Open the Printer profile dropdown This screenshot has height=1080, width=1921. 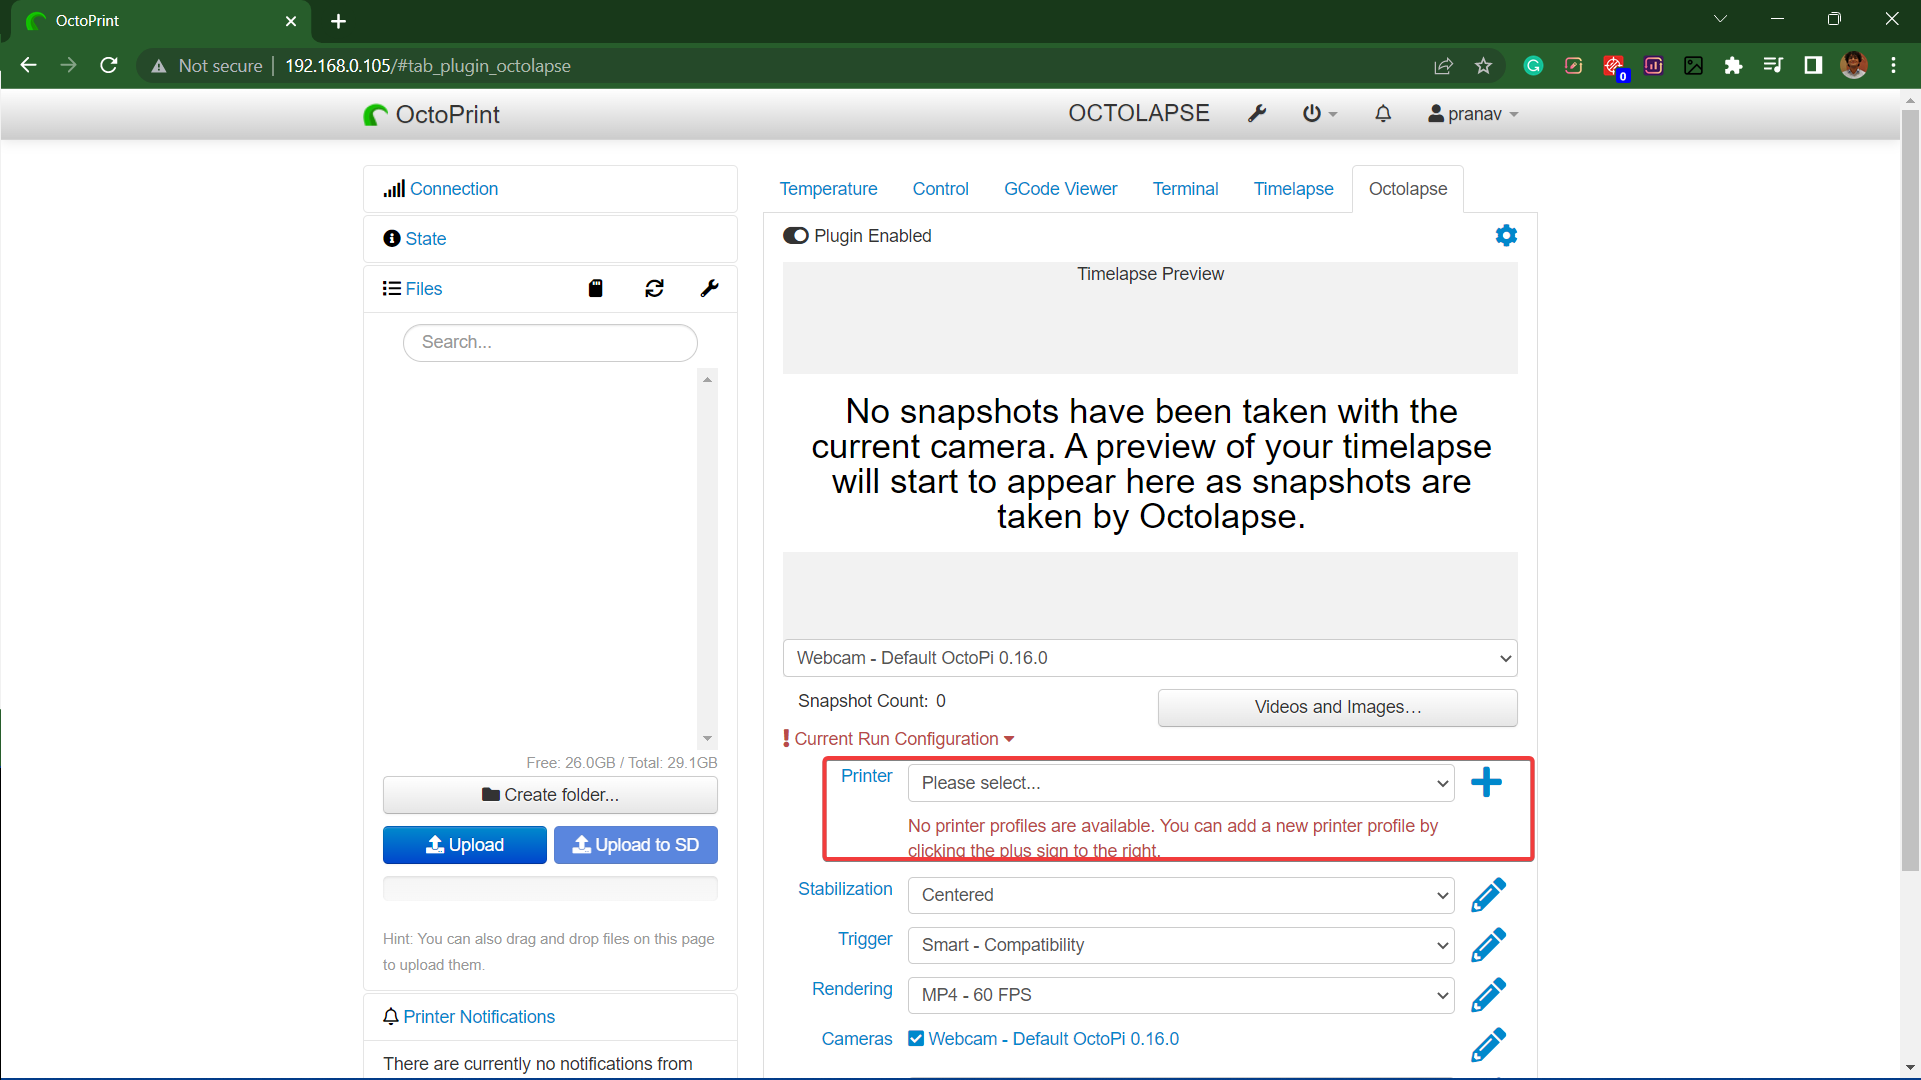[1180, 783]
